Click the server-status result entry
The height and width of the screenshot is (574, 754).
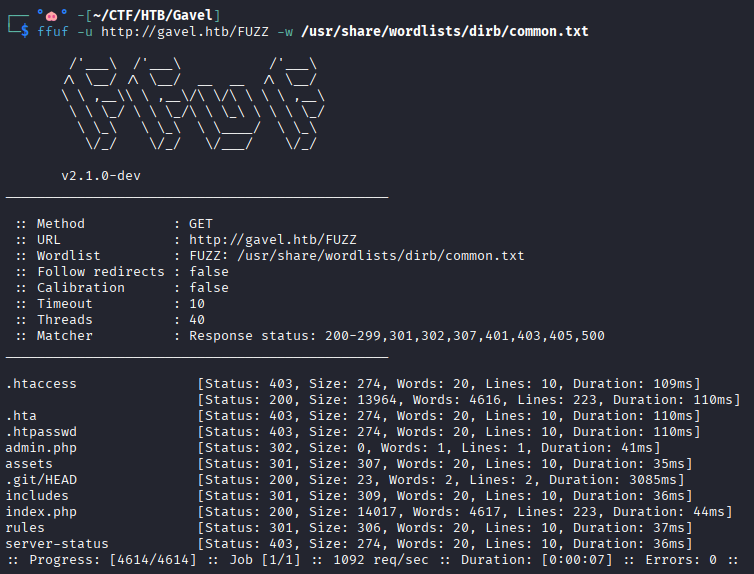coord(57,544)
